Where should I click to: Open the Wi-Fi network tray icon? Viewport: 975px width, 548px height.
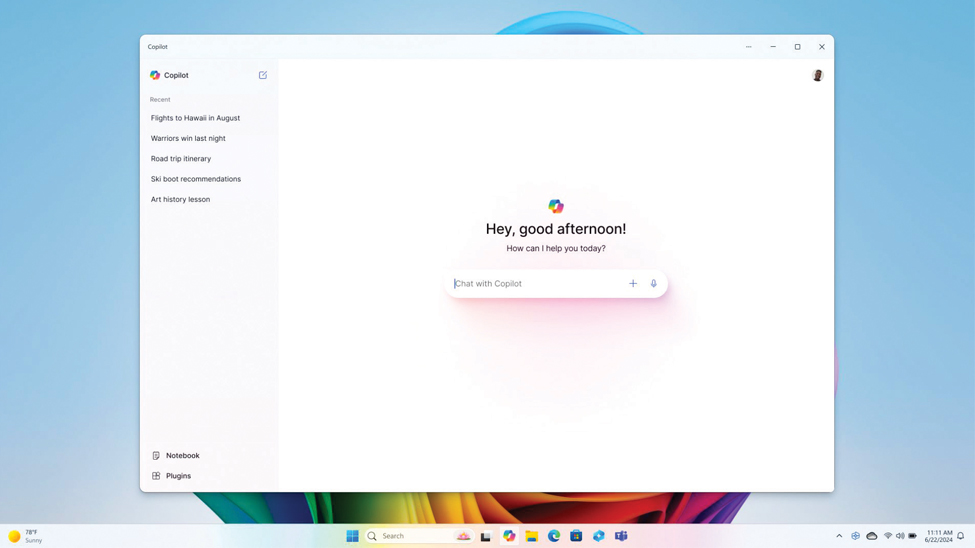click(888, 536)
